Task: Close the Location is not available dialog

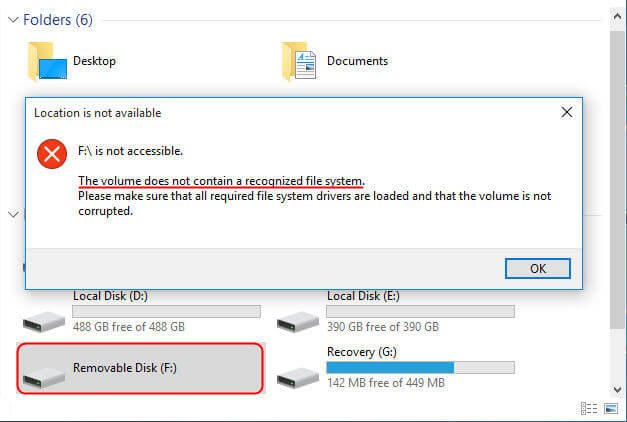Action: click(x=566, y=112)
